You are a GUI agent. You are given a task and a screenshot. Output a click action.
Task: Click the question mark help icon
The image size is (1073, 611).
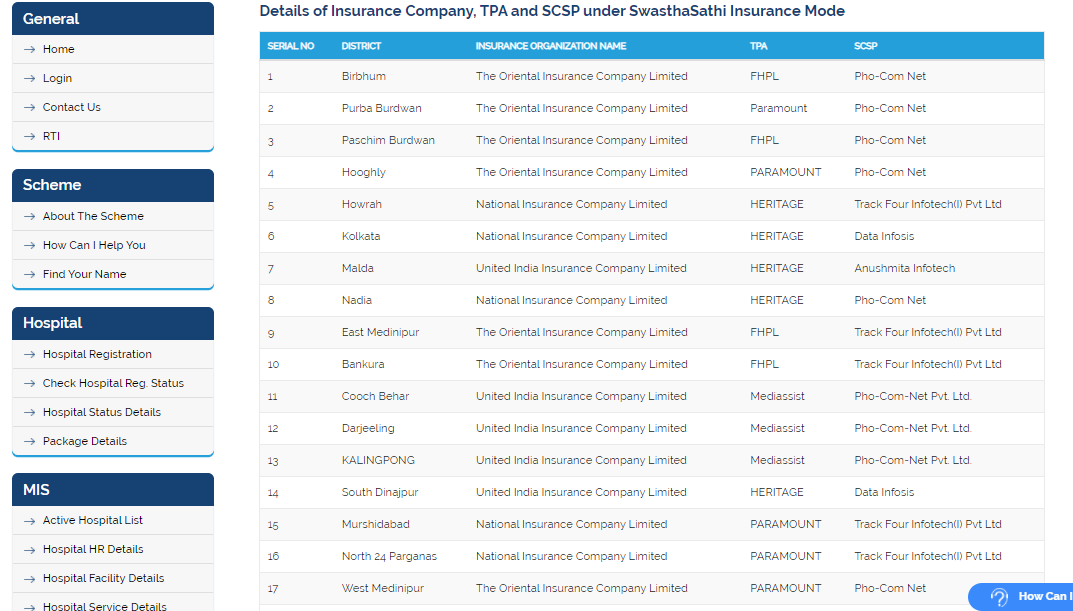coord(999,597)
